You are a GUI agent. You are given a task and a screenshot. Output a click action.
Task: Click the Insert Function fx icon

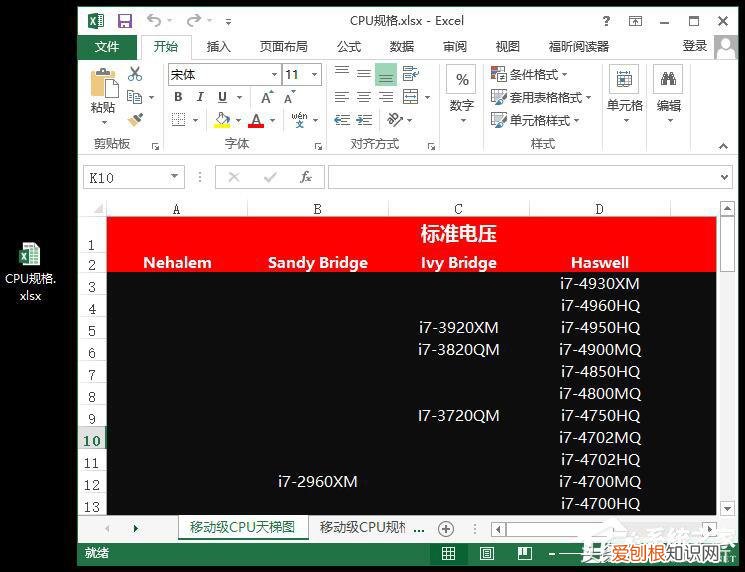[306, 177]
